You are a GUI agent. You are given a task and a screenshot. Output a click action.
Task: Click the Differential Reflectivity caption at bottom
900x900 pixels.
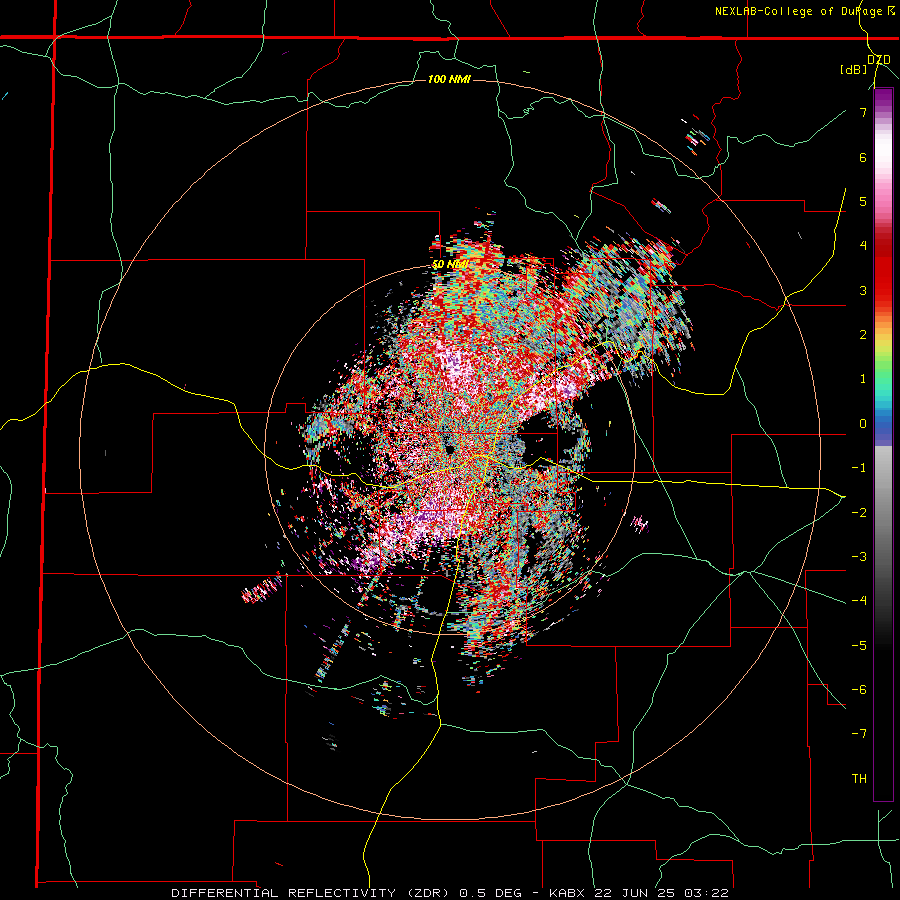[x=450, y=893]
